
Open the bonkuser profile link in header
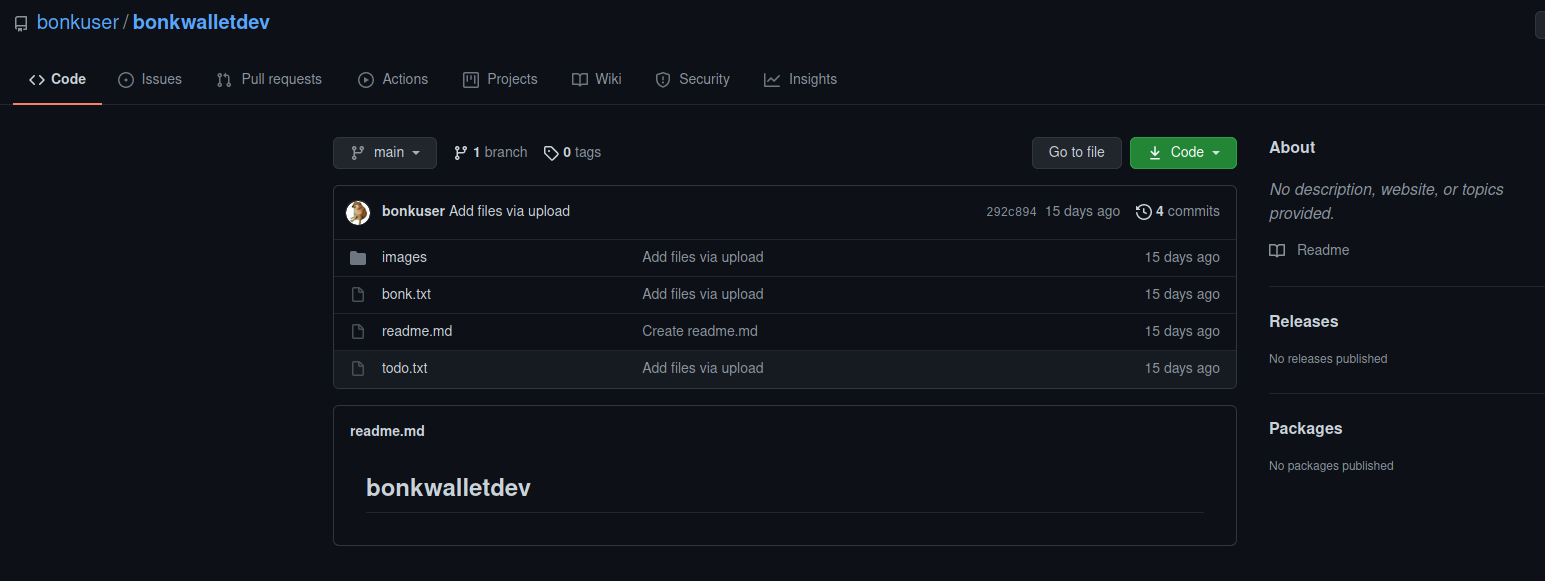78,22
